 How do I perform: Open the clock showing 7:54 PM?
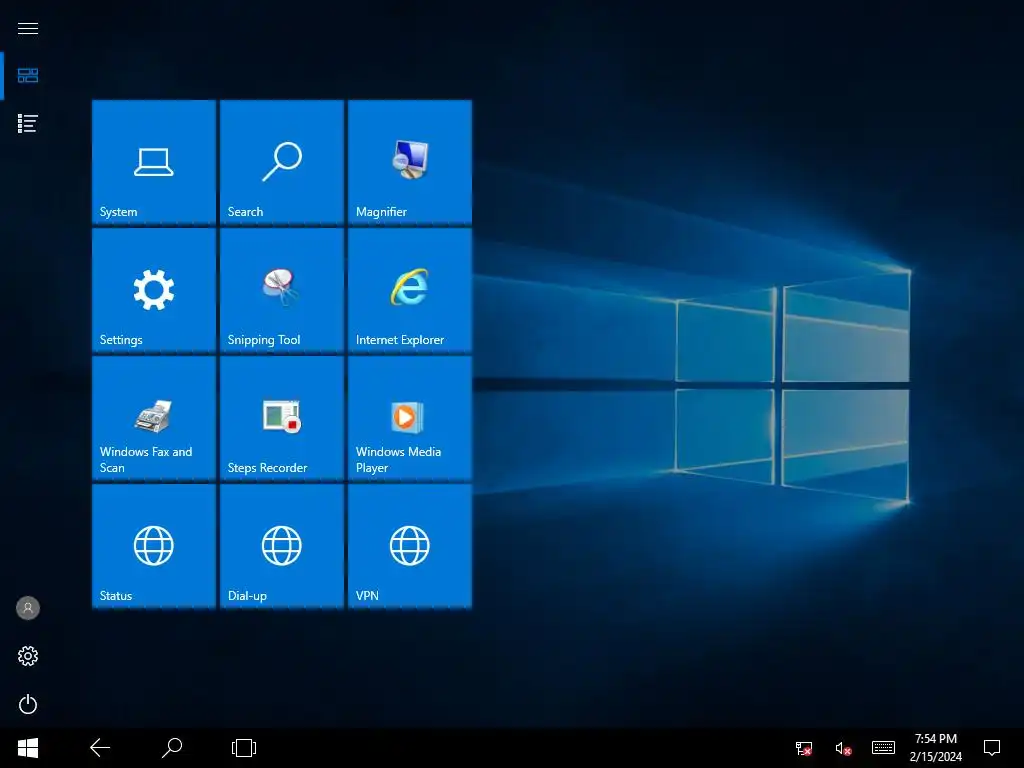936,748
